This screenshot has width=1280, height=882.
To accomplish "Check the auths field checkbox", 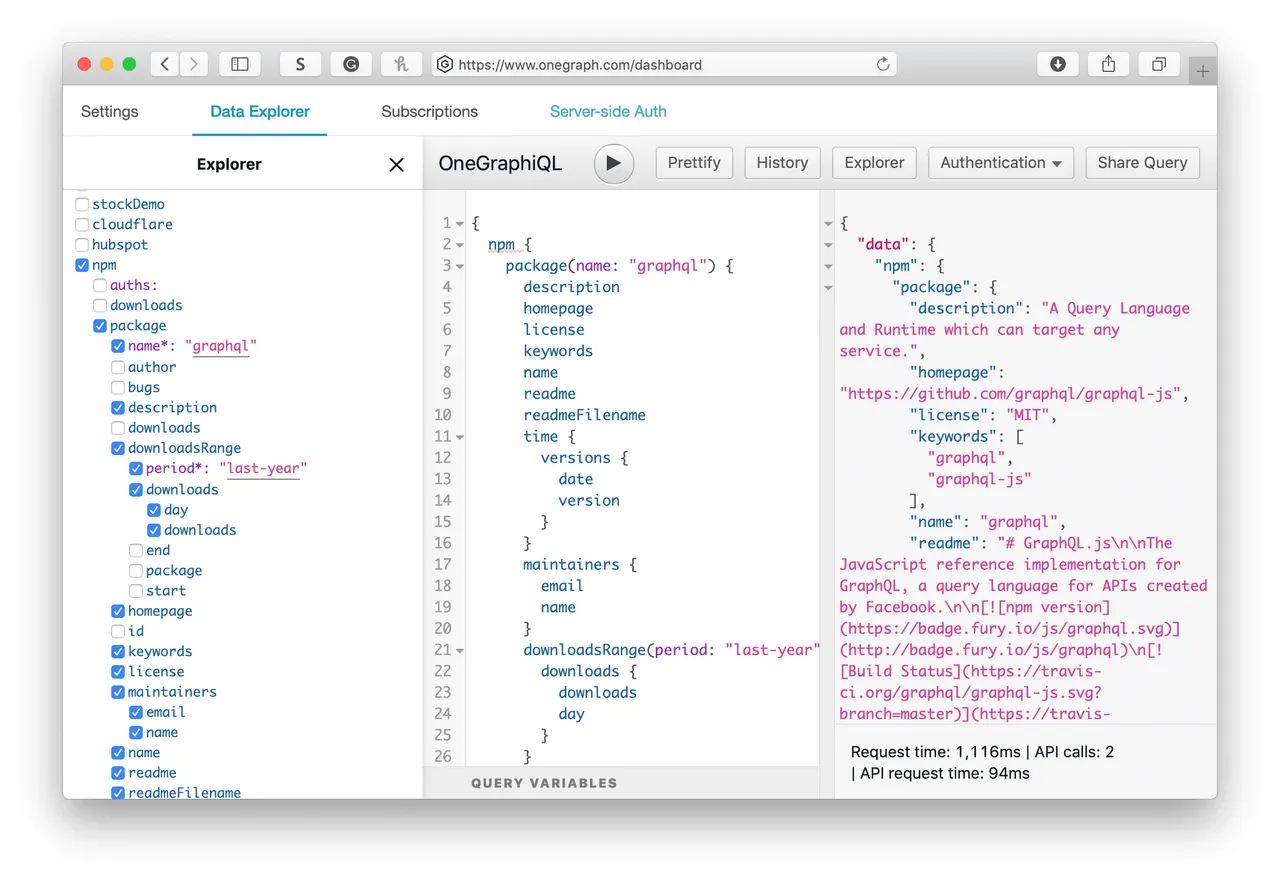I will 100,285.
